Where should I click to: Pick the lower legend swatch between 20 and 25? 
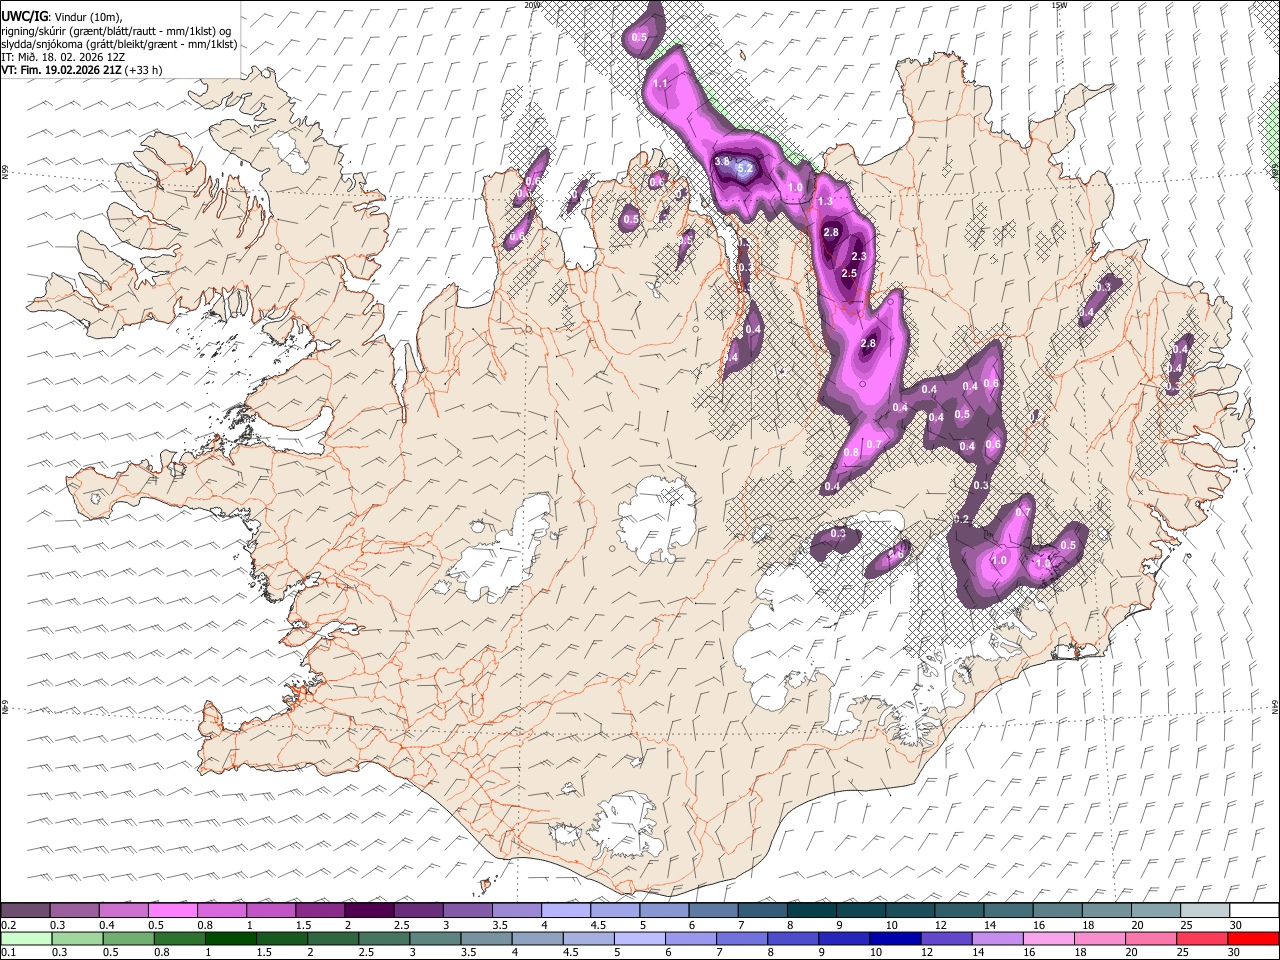[1152, 938]
